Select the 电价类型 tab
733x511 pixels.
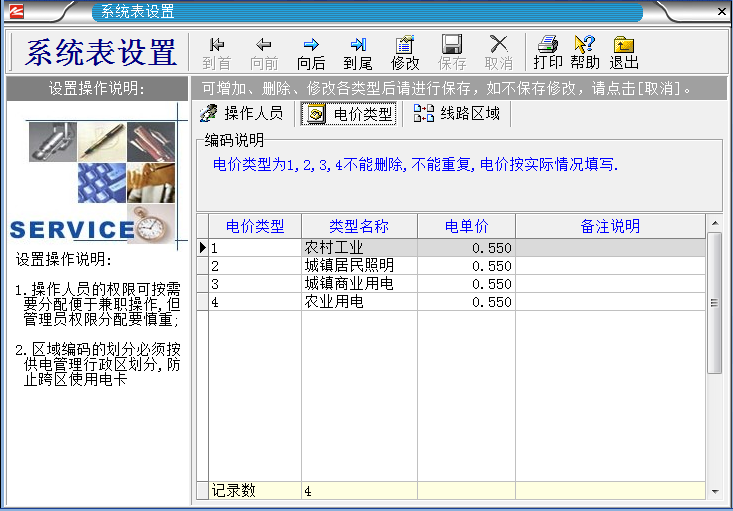(x=350, y=114)
